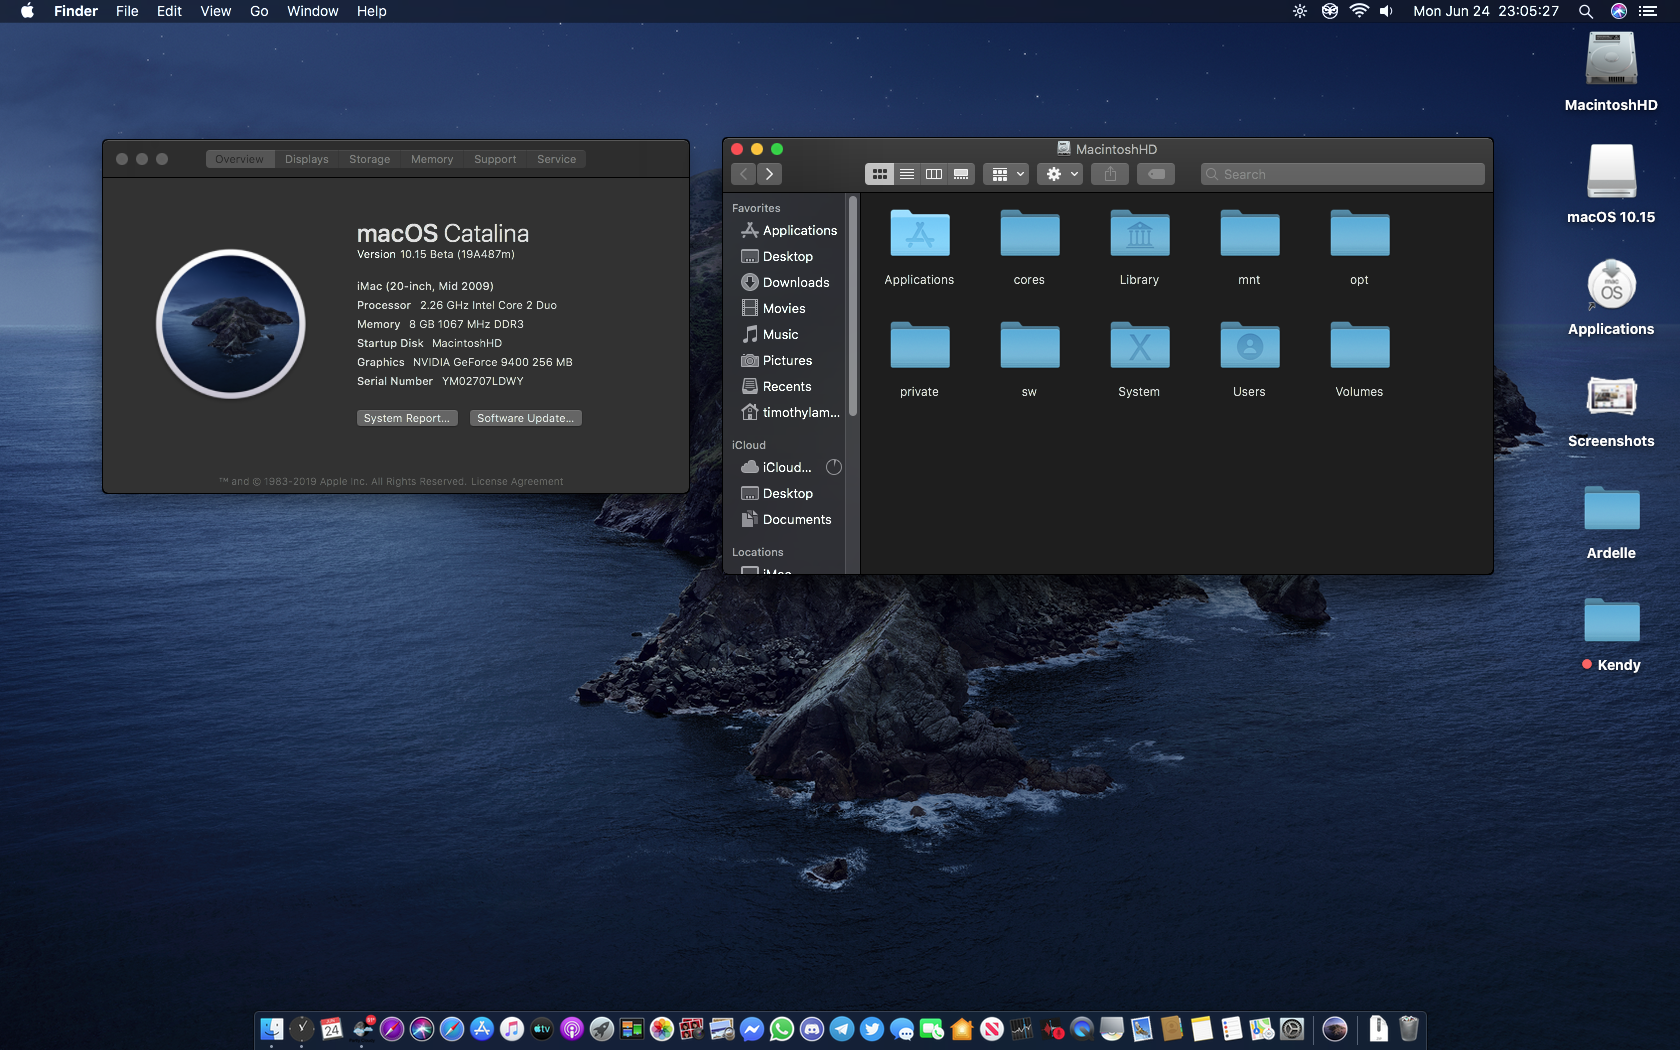The image size is (1680, 1050).
Task: Open the Apple menu
Action: pyautogui.click(x=27, y=11)
